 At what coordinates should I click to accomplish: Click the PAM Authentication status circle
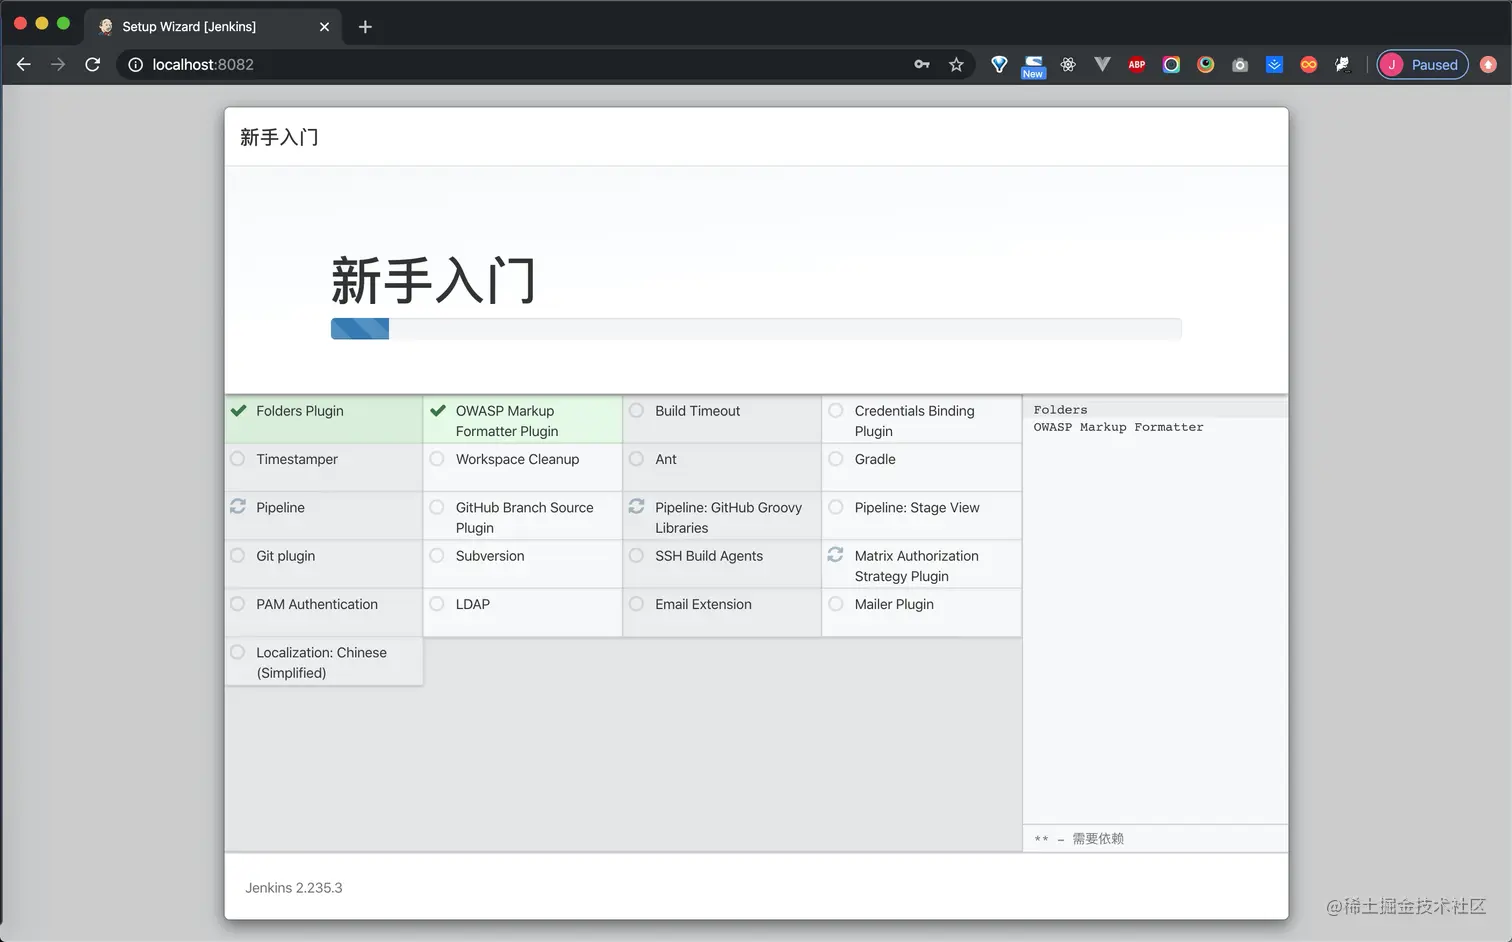tap(238, 603)
